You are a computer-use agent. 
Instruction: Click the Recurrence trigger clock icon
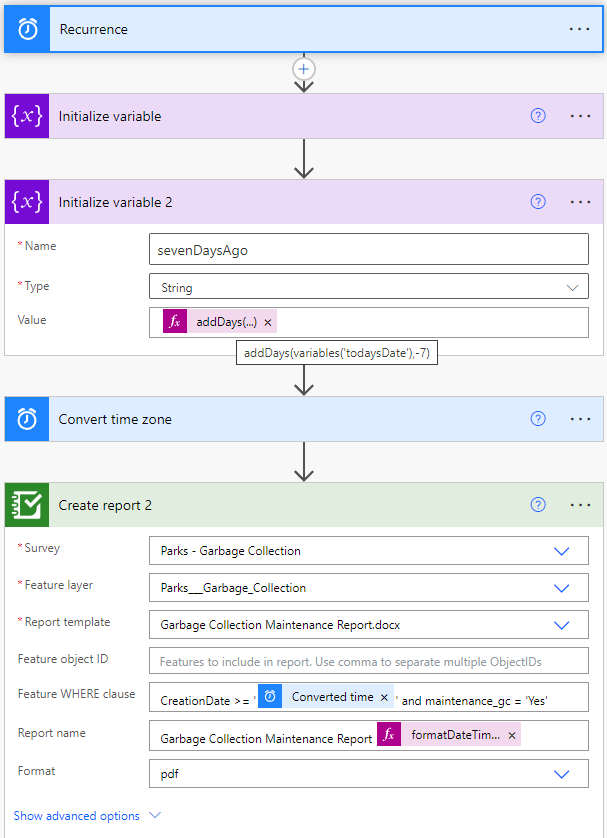26,29
